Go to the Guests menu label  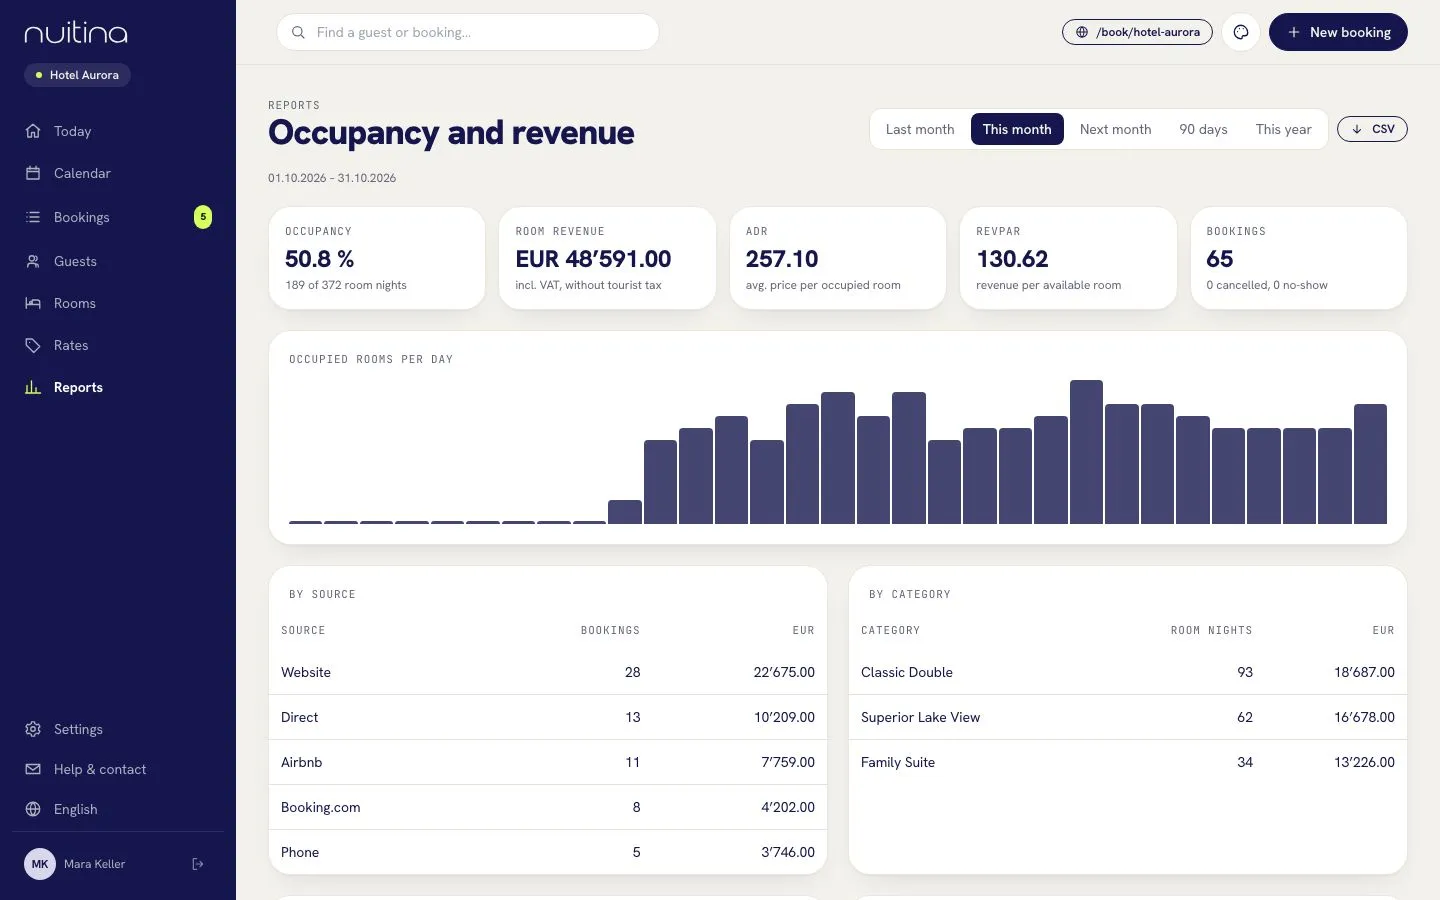(75, 261)
